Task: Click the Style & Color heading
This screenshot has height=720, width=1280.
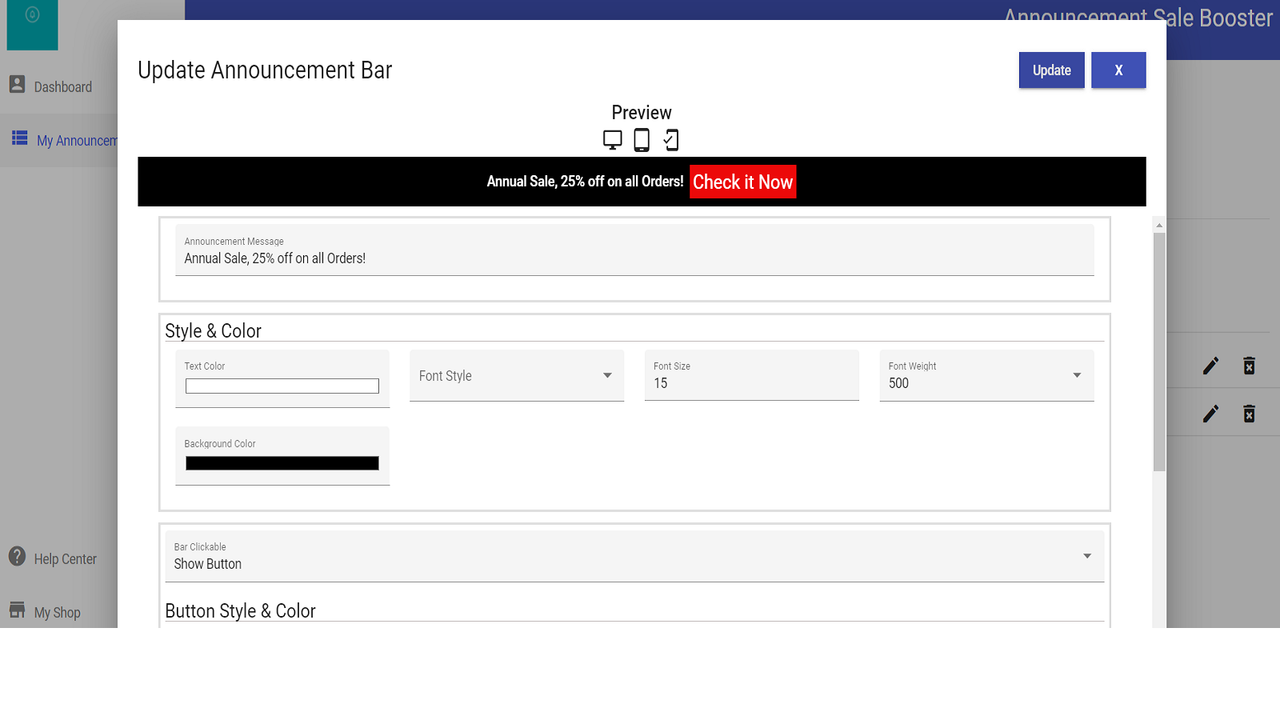Action: [x=213, y=331]
